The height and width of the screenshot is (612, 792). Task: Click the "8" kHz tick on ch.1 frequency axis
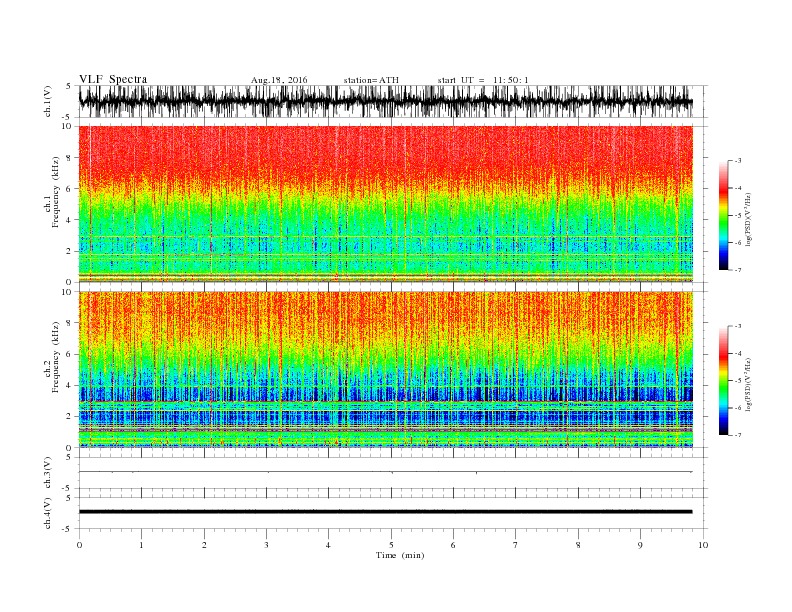point(70,158)
